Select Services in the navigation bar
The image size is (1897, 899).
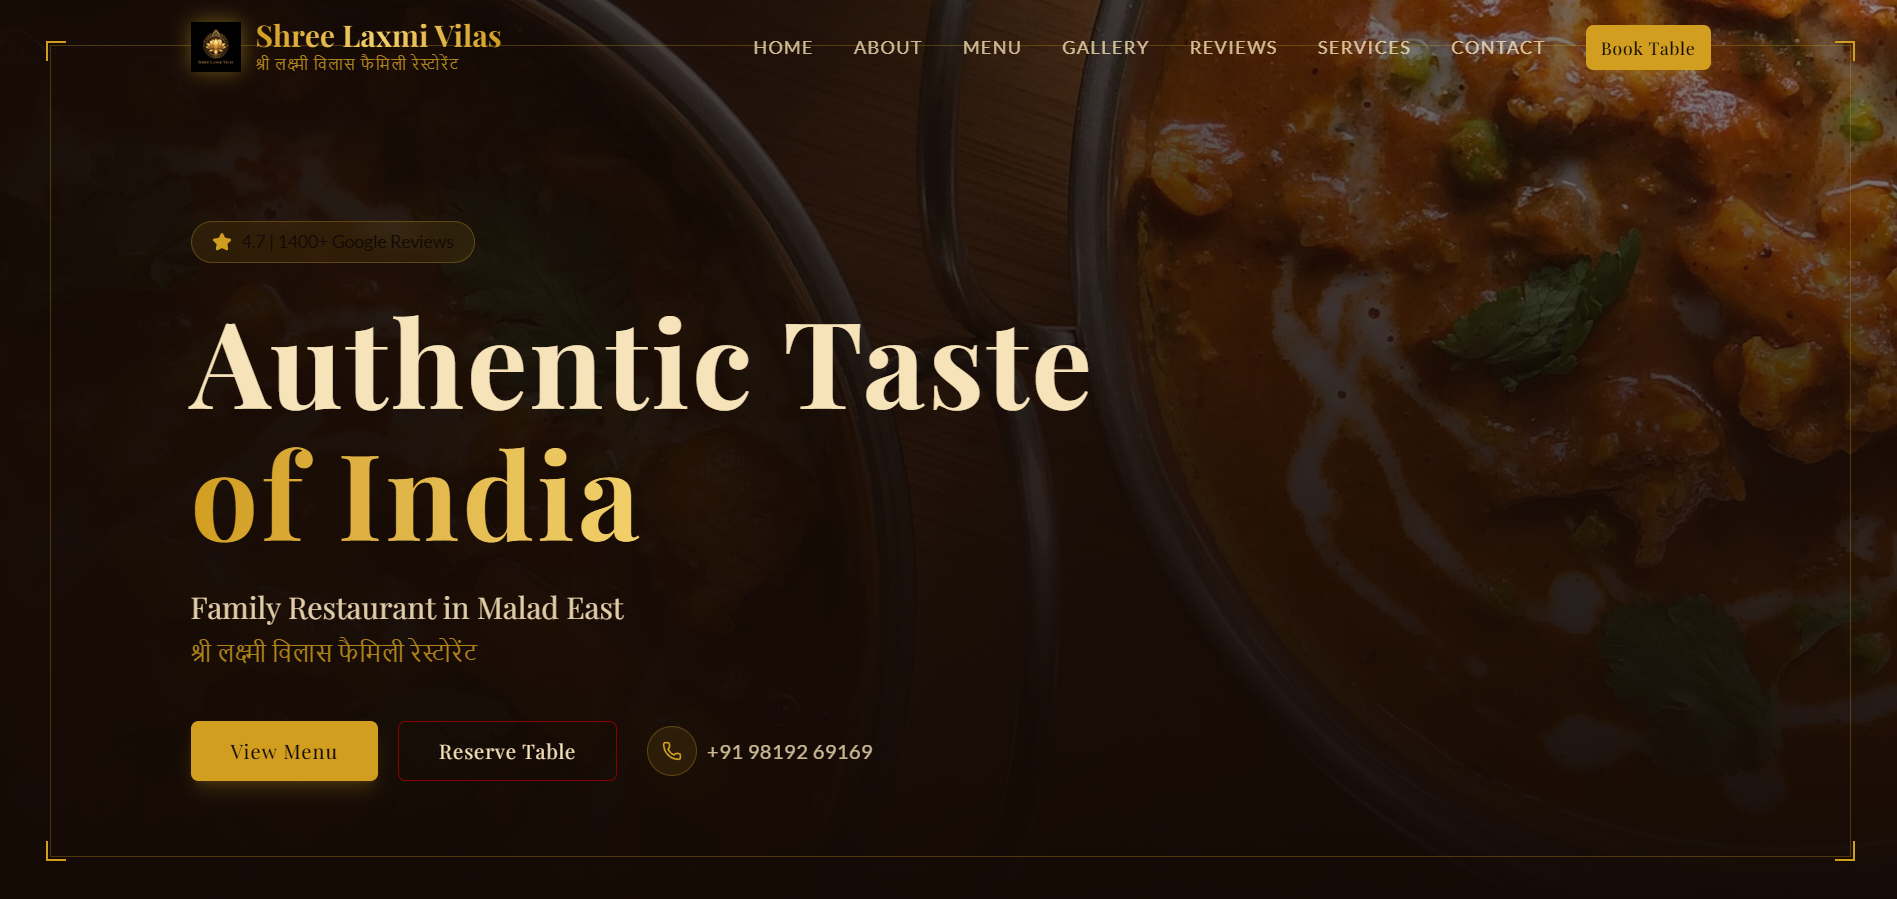1364,47
